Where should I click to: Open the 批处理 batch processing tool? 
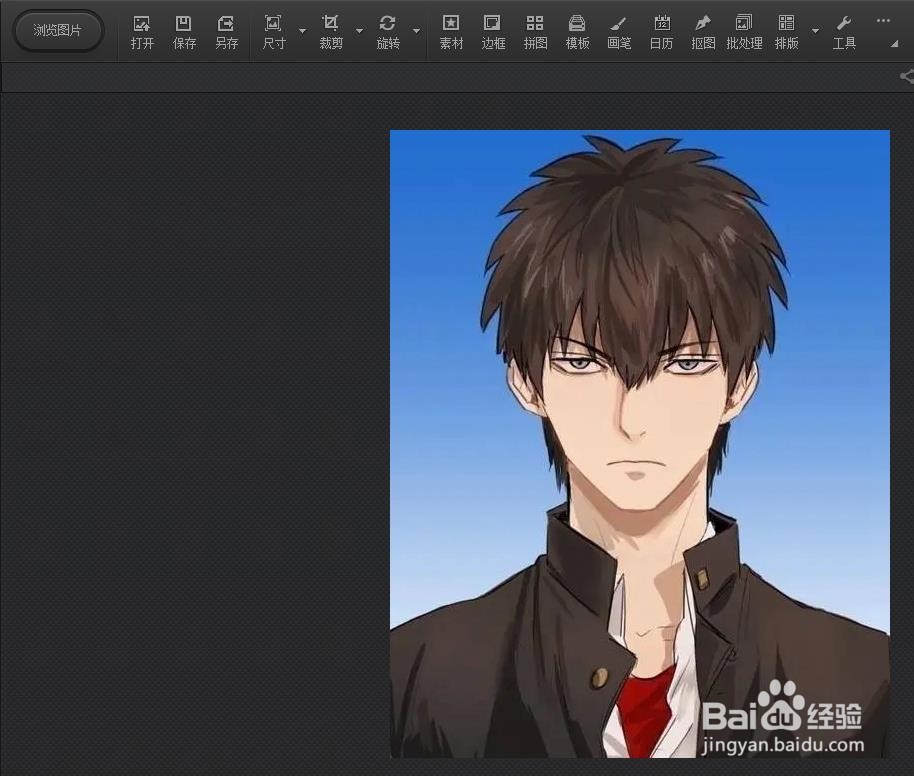click(744, 32)
